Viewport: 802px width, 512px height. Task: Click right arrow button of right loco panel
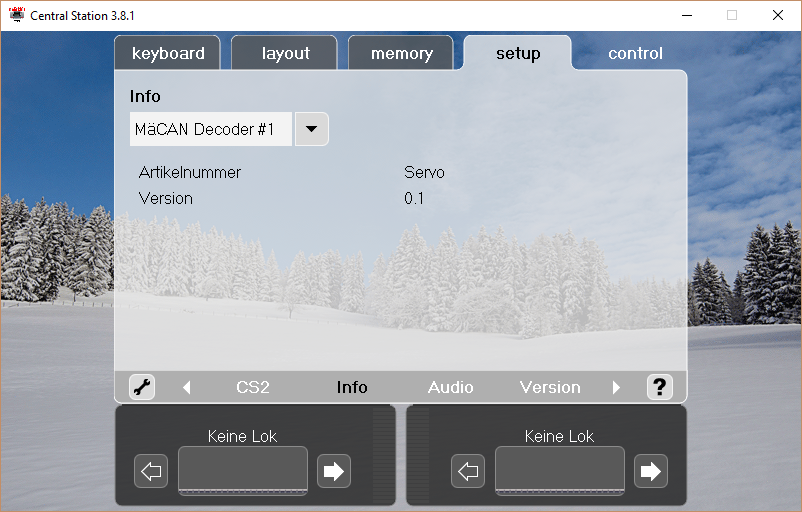pyautogui.click(x=651, y=471)
